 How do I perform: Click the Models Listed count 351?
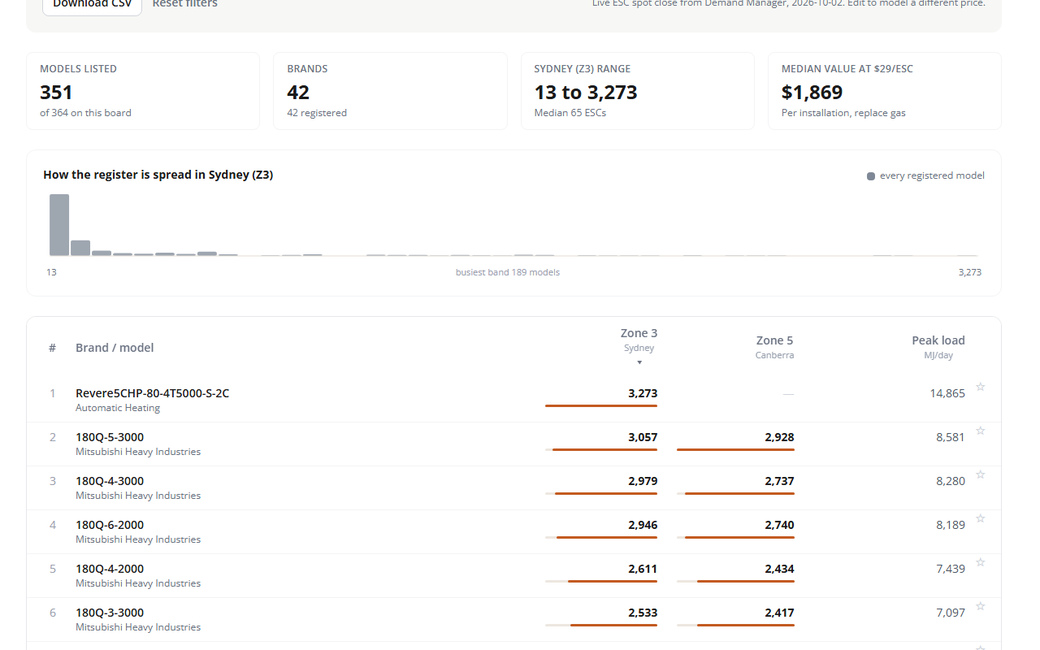pyautogui.click(x=56, y=92)
